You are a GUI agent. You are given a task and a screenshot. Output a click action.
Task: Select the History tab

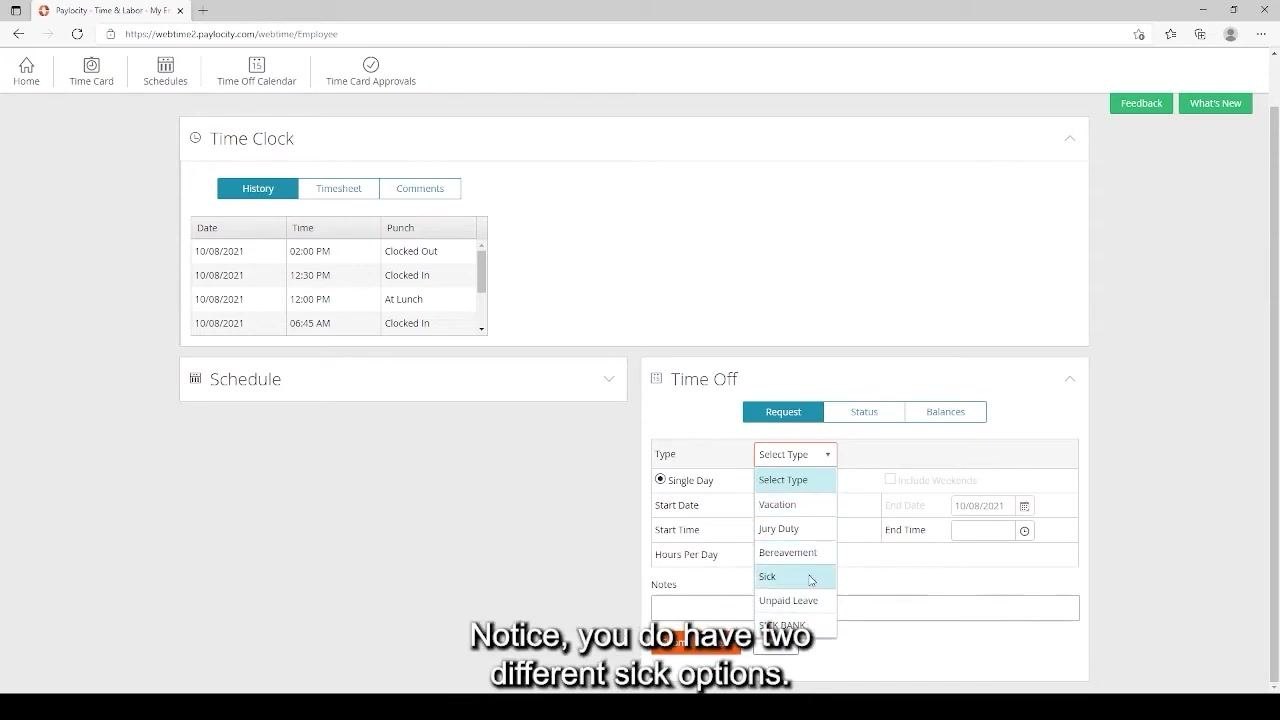258,188
